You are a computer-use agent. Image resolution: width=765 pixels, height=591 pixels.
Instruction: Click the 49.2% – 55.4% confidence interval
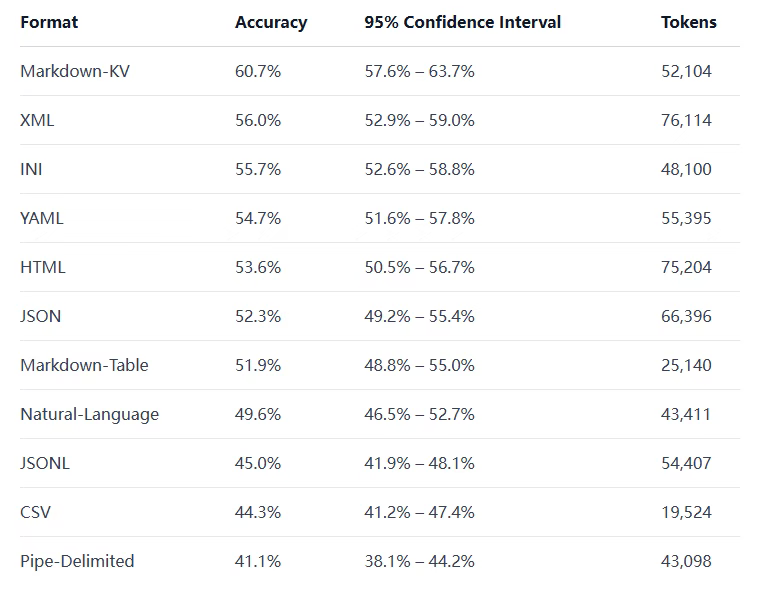click(x=419, y=316)
